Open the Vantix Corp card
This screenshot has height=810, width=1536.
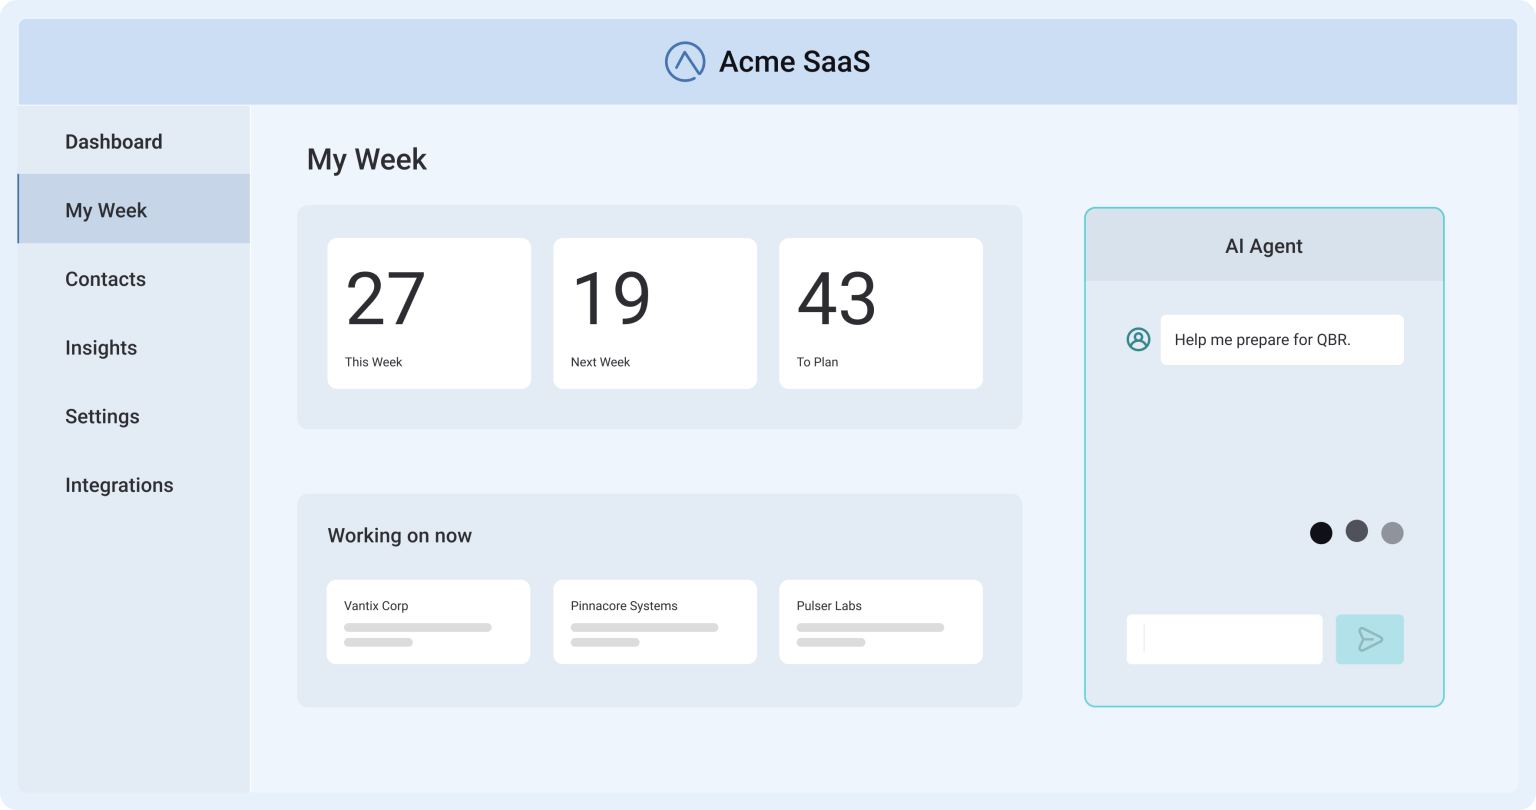[428, 622]
